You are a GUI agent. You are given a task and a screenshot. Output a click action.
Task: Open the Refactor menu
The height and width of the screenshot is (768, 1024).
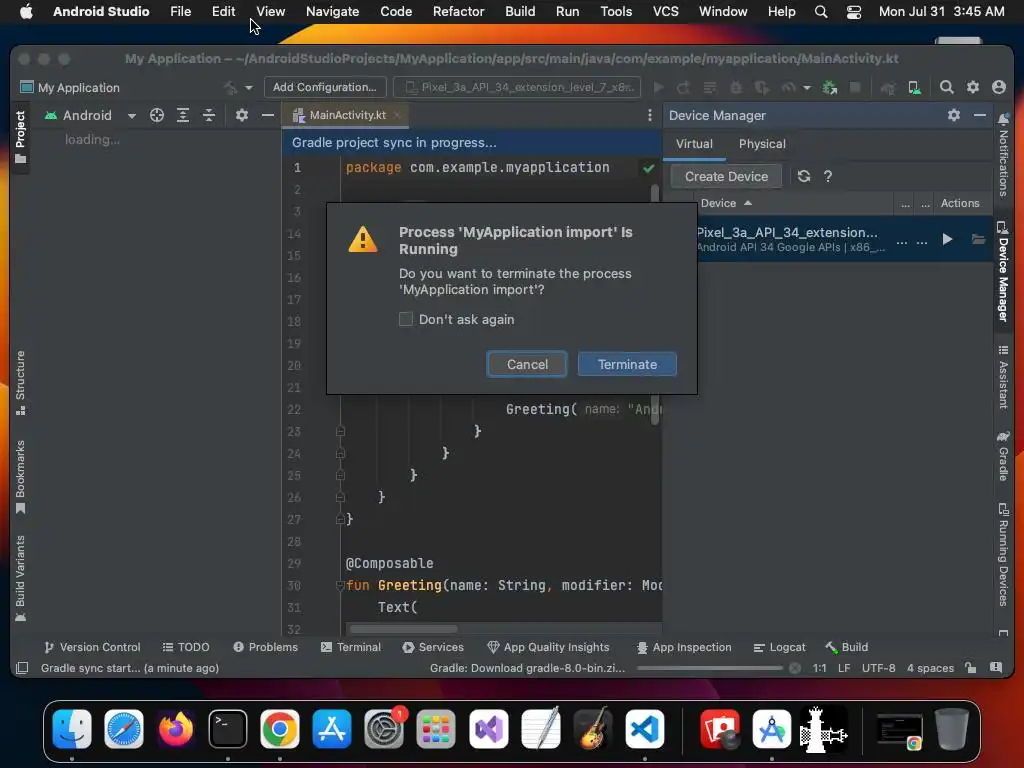tap(458, 11)
